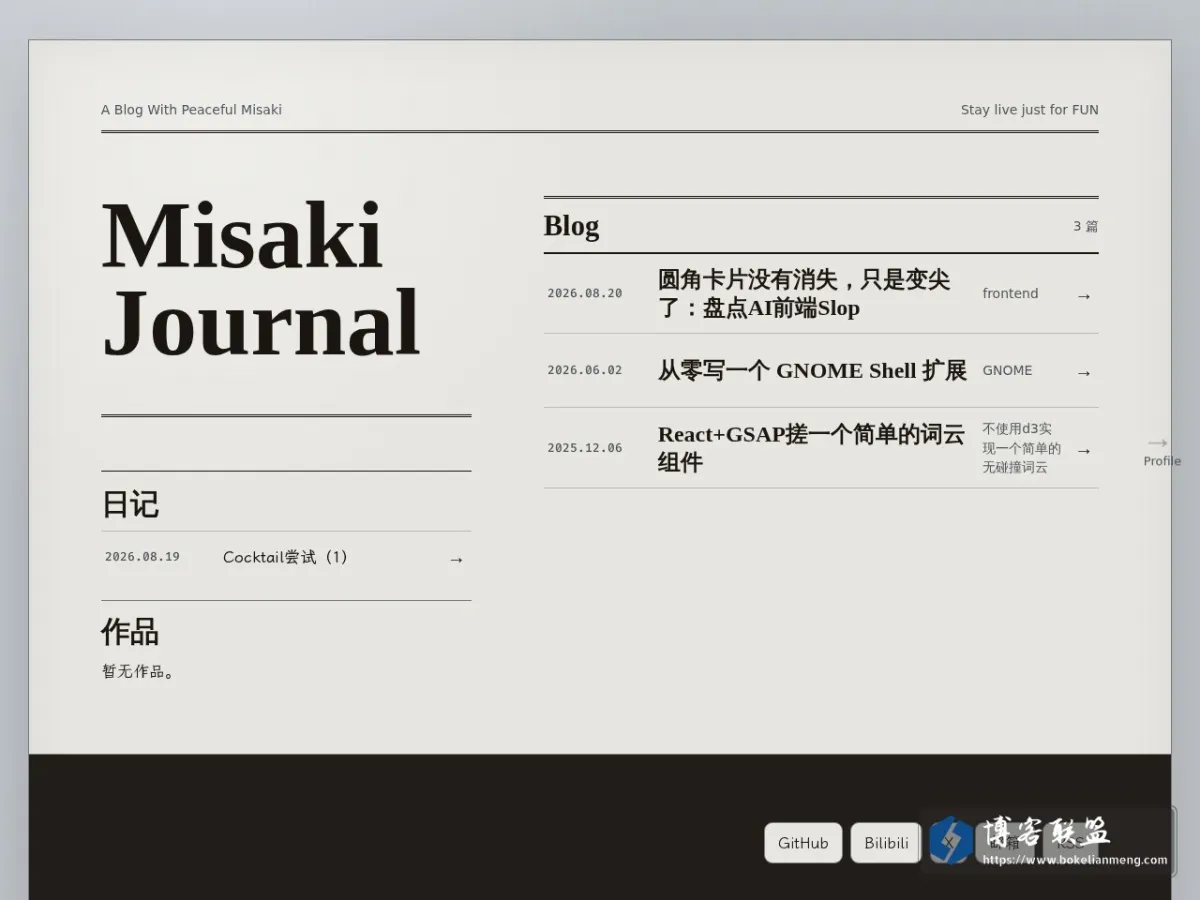Click the 日记 section heading

pyautogui.click(x=130, y=503)
